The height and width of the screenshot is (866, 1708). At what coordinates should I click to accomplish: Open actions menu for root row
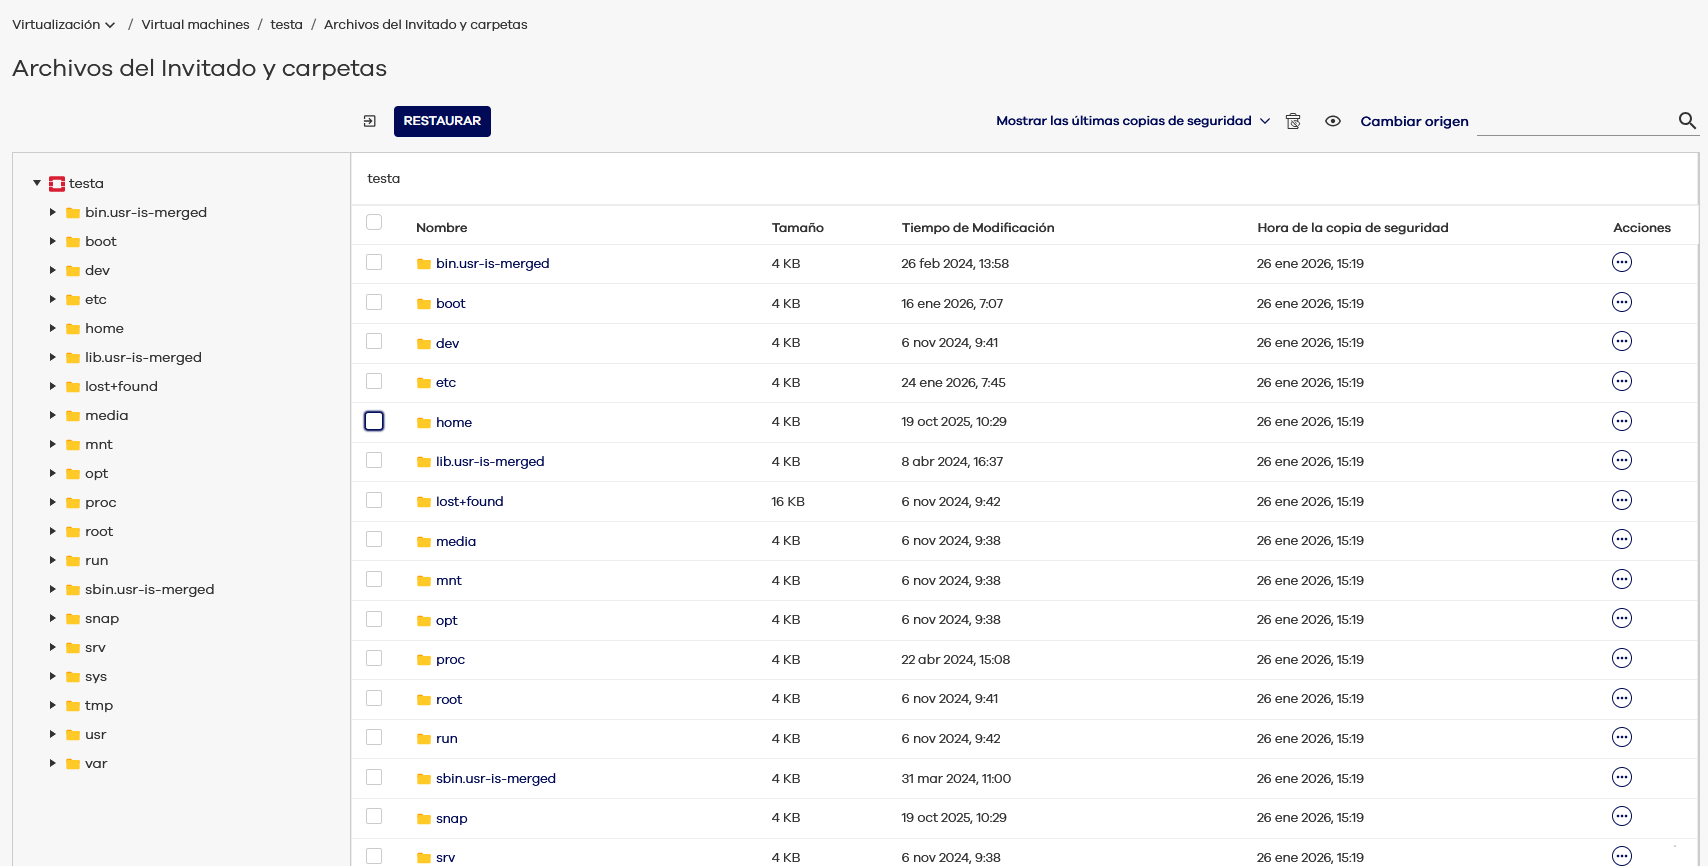click(x=1622, y=698)
